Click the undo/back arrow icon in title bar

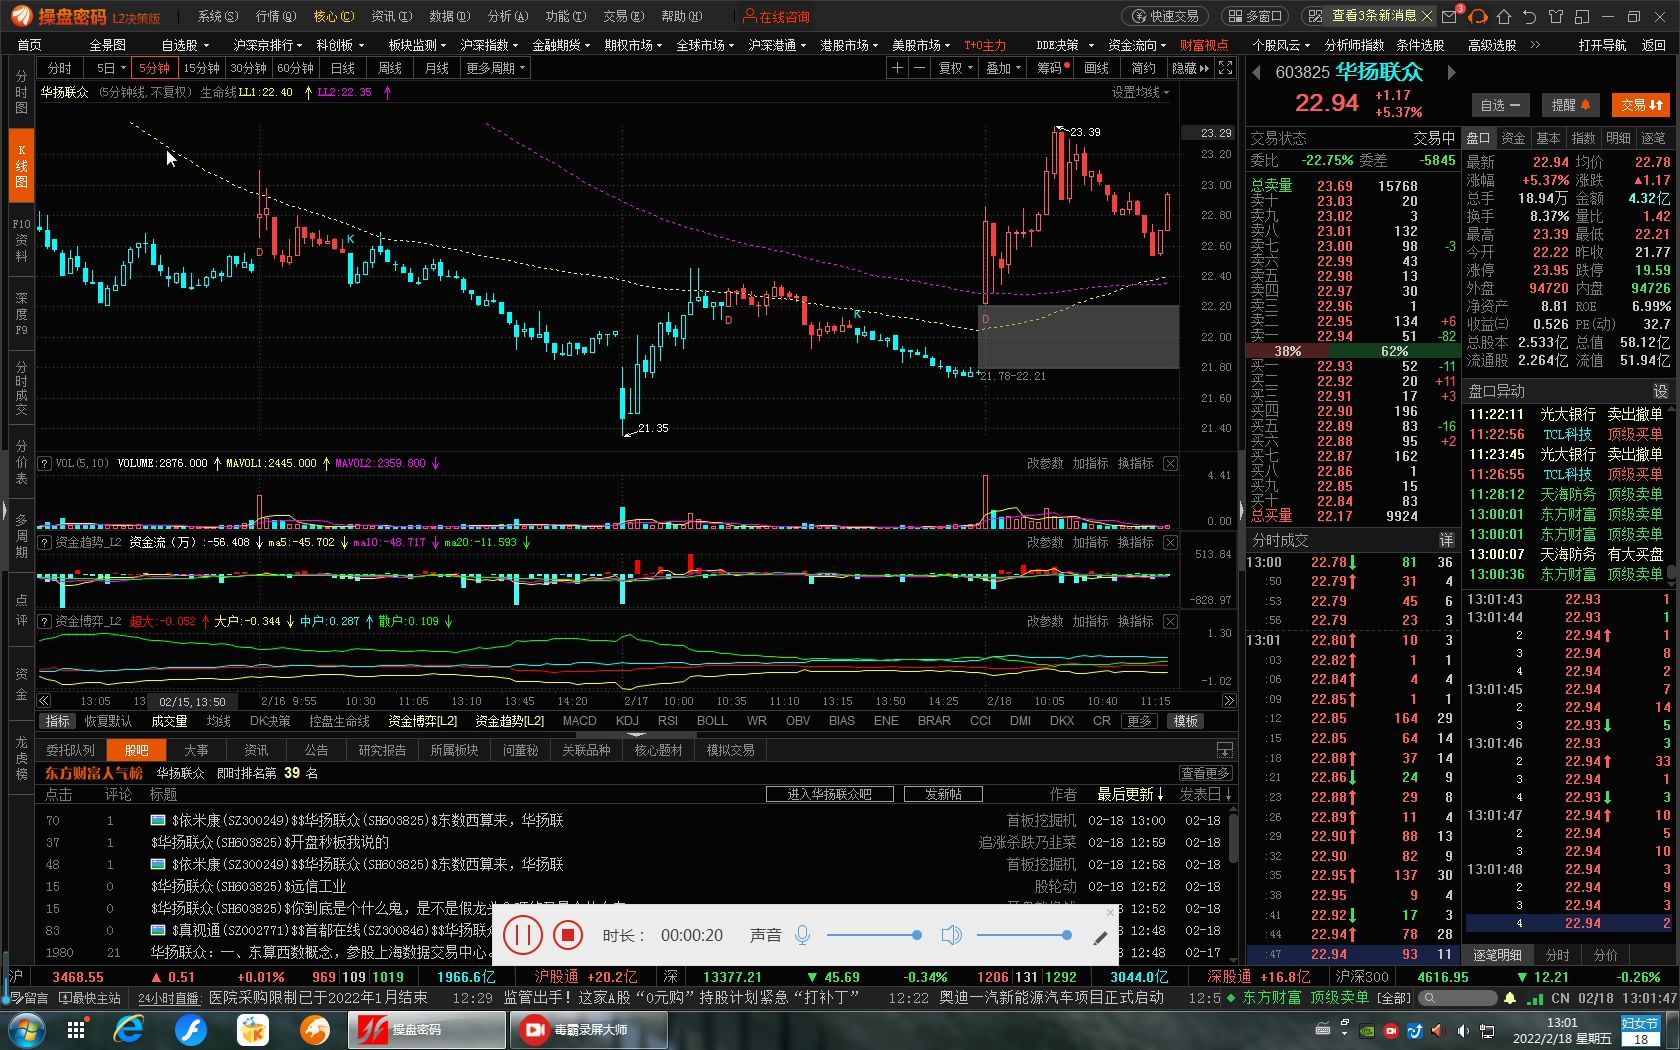pyautogui.click(x=1529, y=16)
